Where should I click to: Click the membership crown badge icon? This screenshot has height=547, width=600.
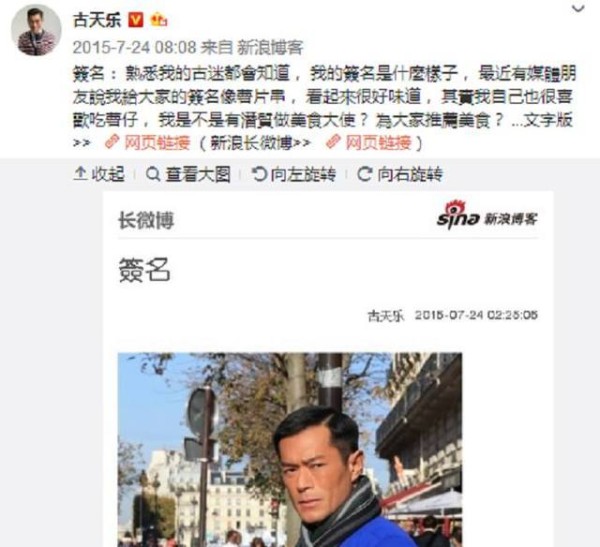[x=158, y=19]
